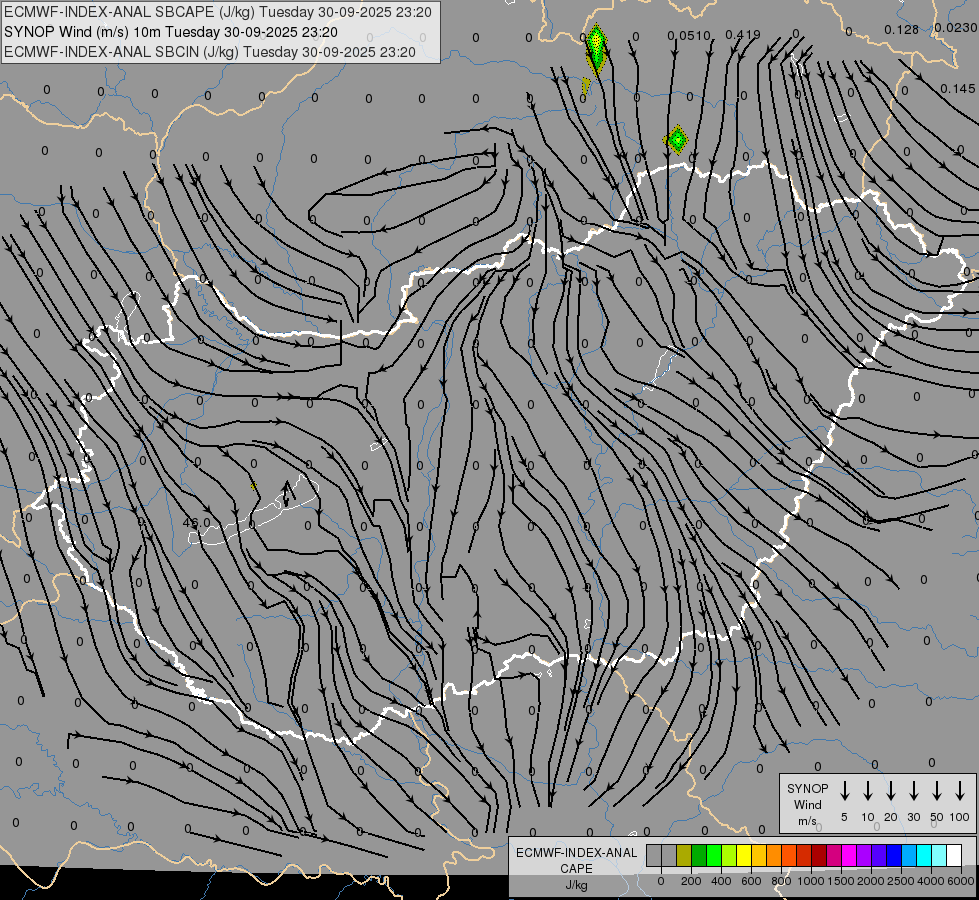The height and width of the screenshot is (900, 979).
Task: Click the SBCAPE title line in the header
Action: click(217, 12)
